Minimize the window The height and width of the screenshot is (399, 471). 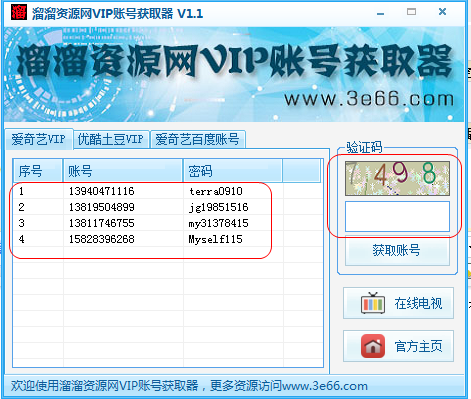[380, 13]
